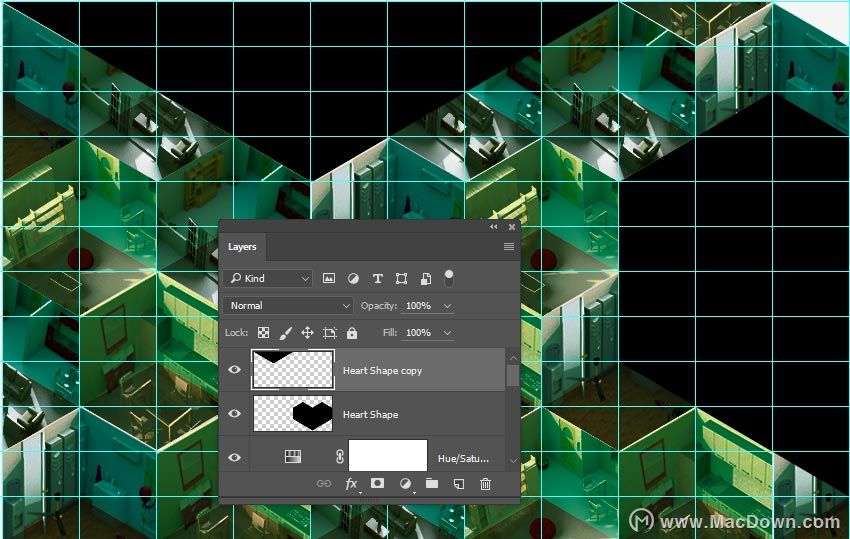Collapse panel with double-arrow icon
The image size is (850, 539).
pos(493,227)
